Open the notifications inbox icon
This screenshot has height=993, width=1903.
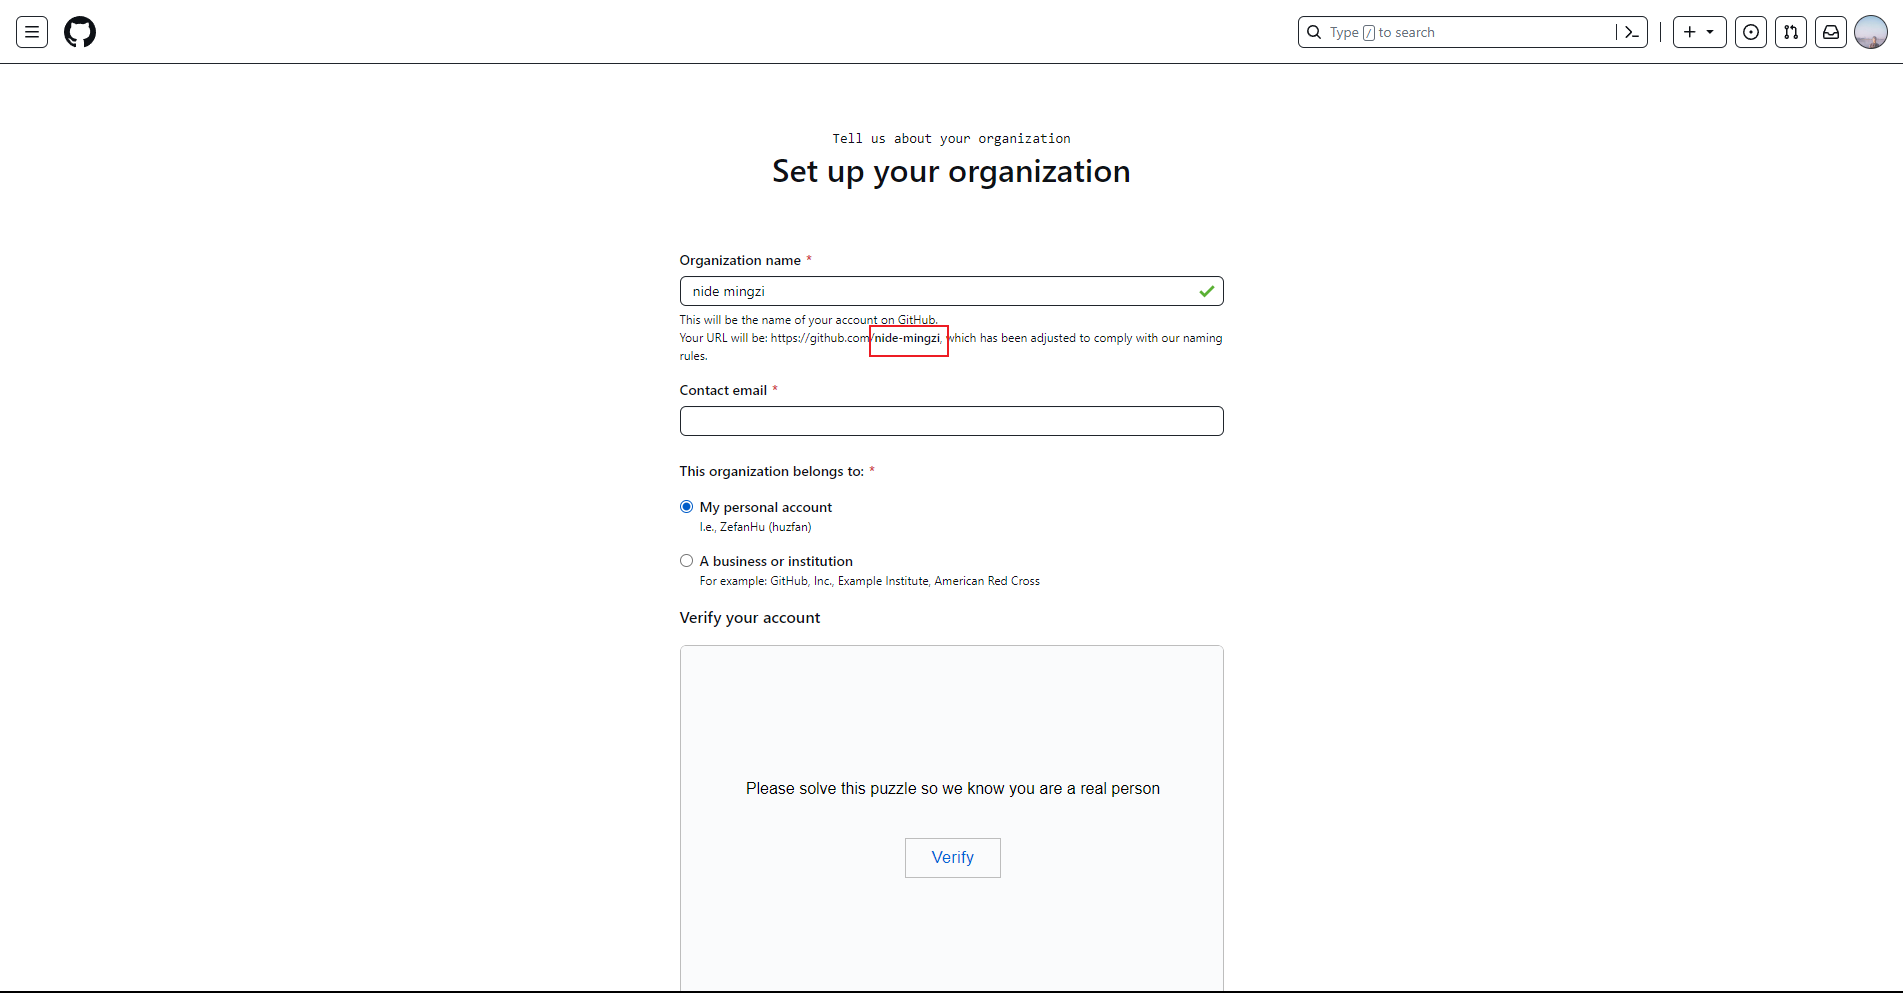(x=1831, y=32)
